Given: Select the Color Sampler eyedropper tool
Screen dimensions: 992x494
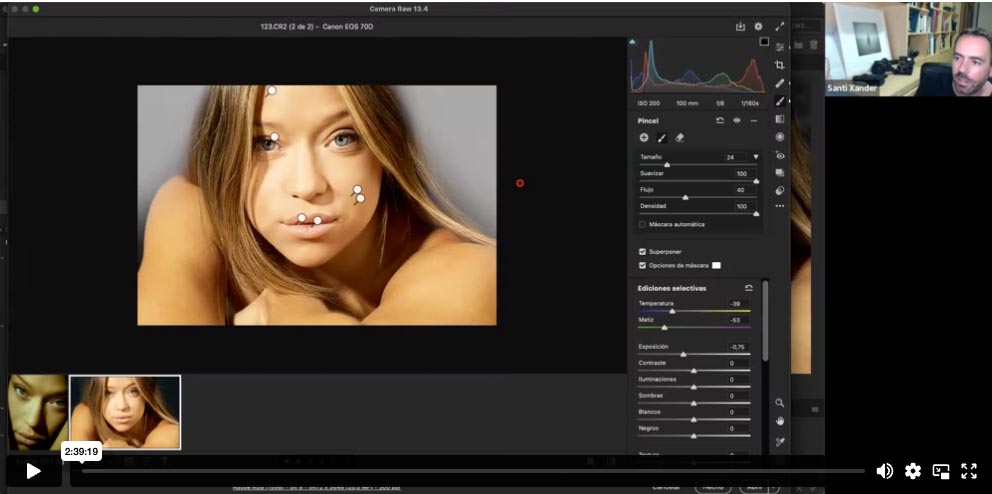Looking at the screenshot, I should click(779, 442).
